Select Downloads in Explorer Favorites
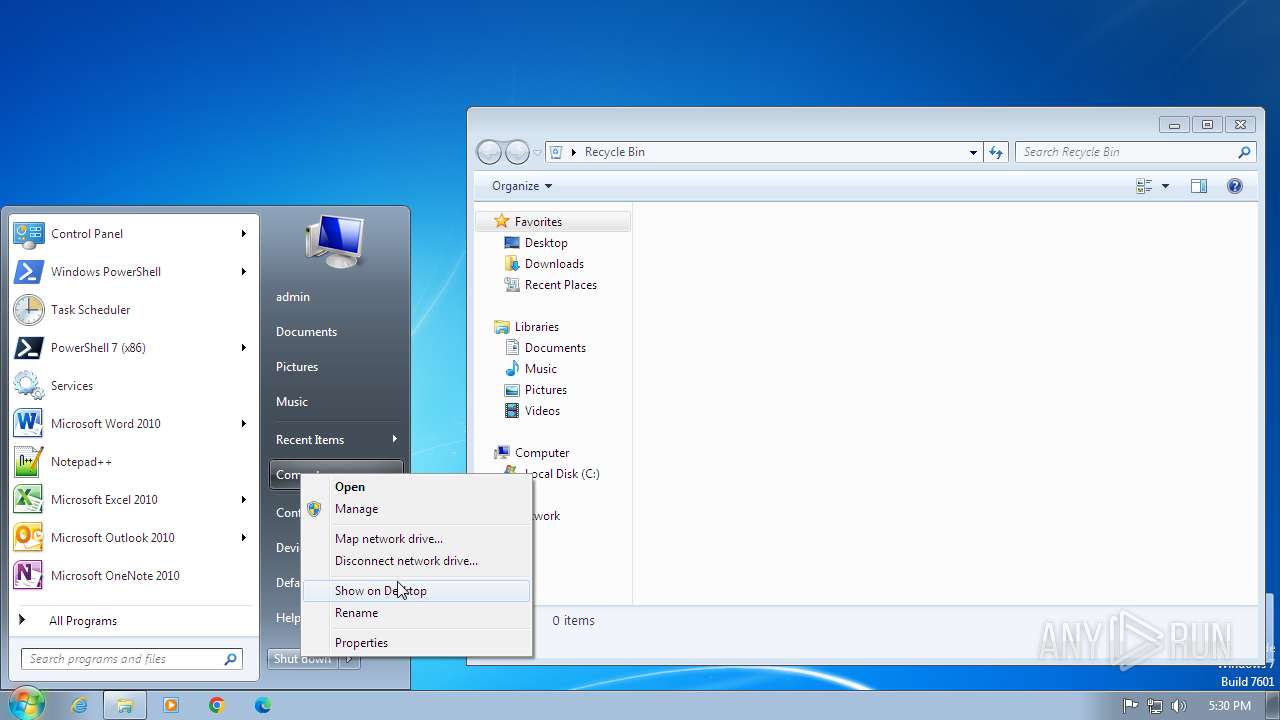 pyautogui.click(x=554, y=264)
